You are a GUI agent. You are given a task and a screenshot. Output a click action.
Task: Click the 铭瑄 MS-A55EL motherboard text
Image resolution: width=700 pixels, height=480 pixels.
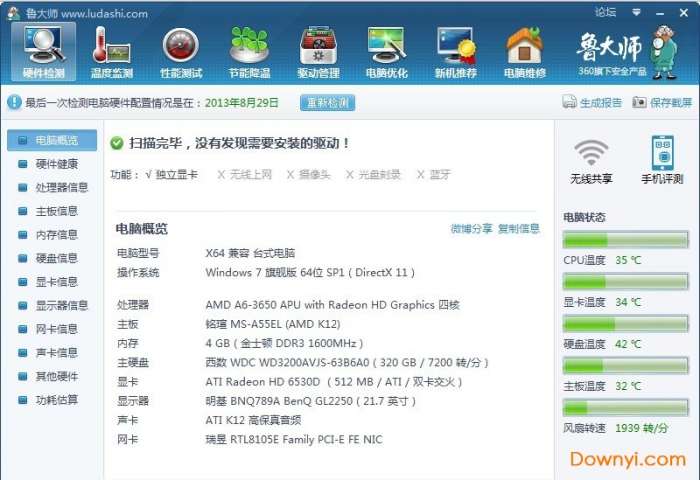273,324
